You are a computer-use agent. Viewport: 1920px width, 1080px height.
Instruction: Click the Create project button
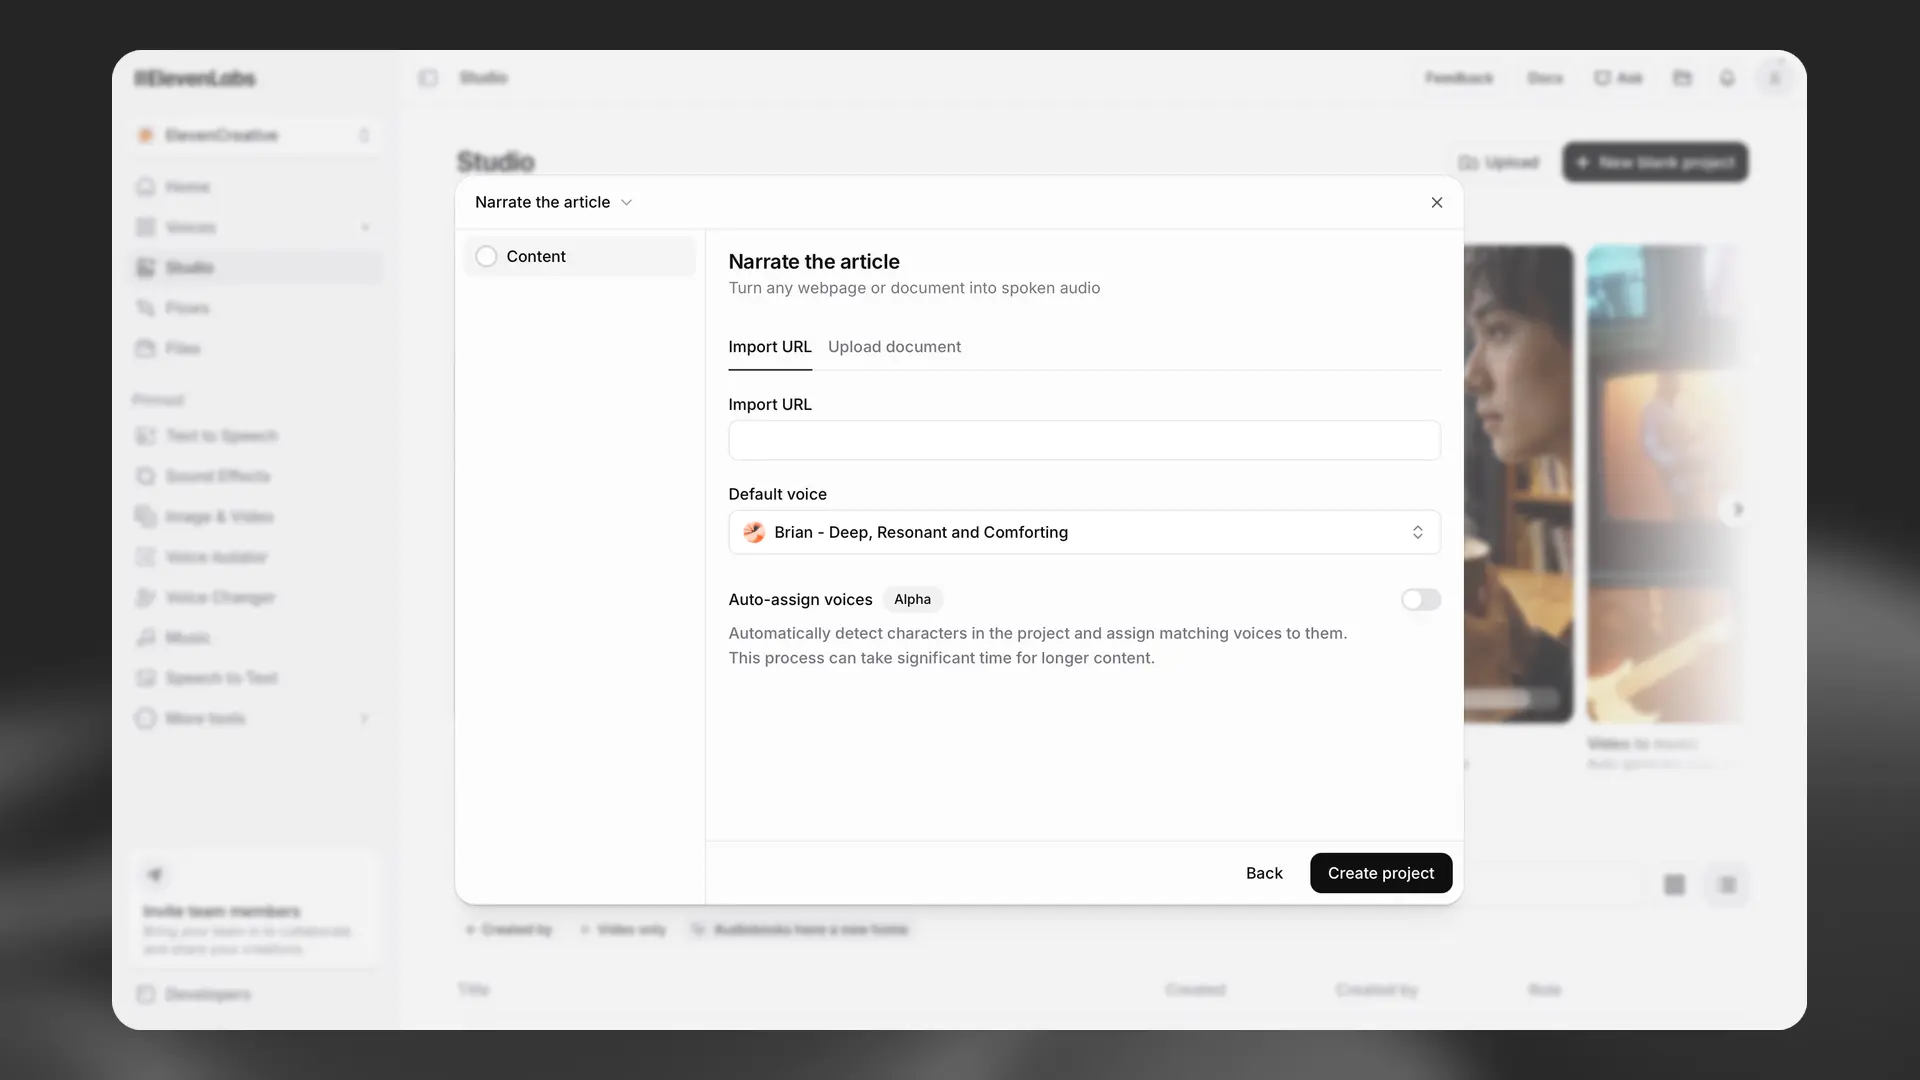click(1380, 873)
